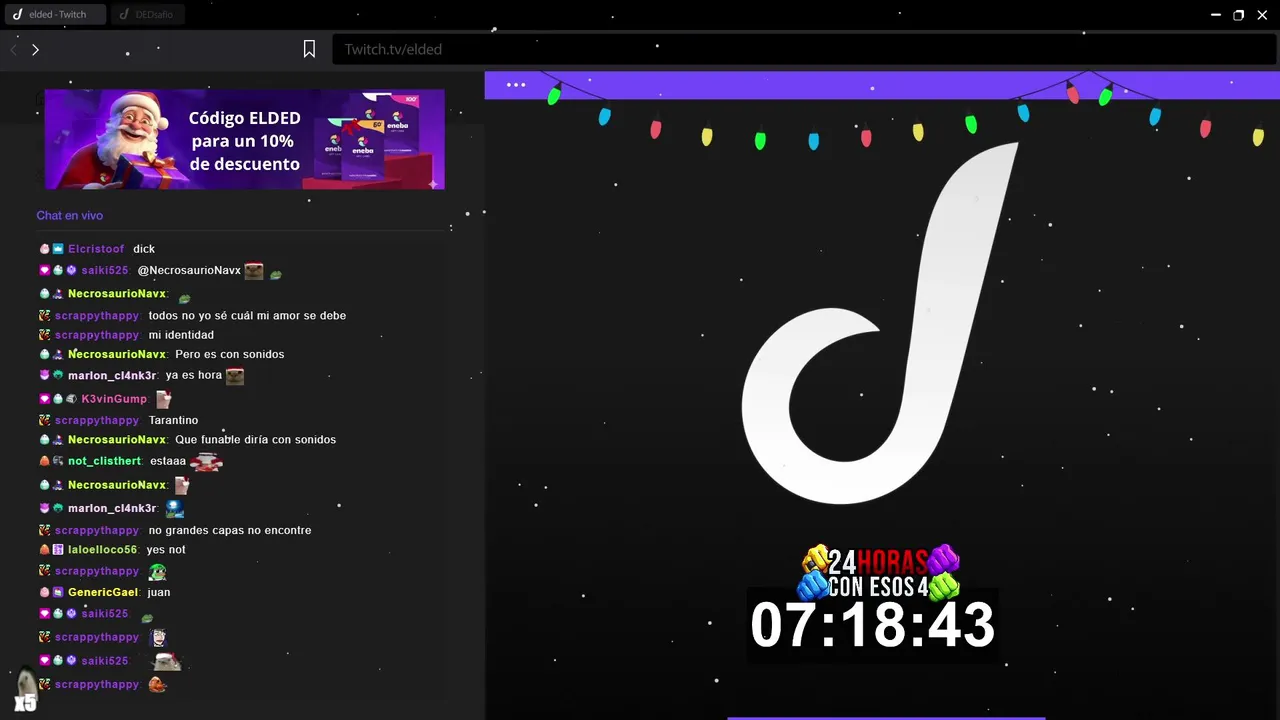The image size is (1280, 720).
Task: Maximize the browser window
Action: coord(1239,15)
